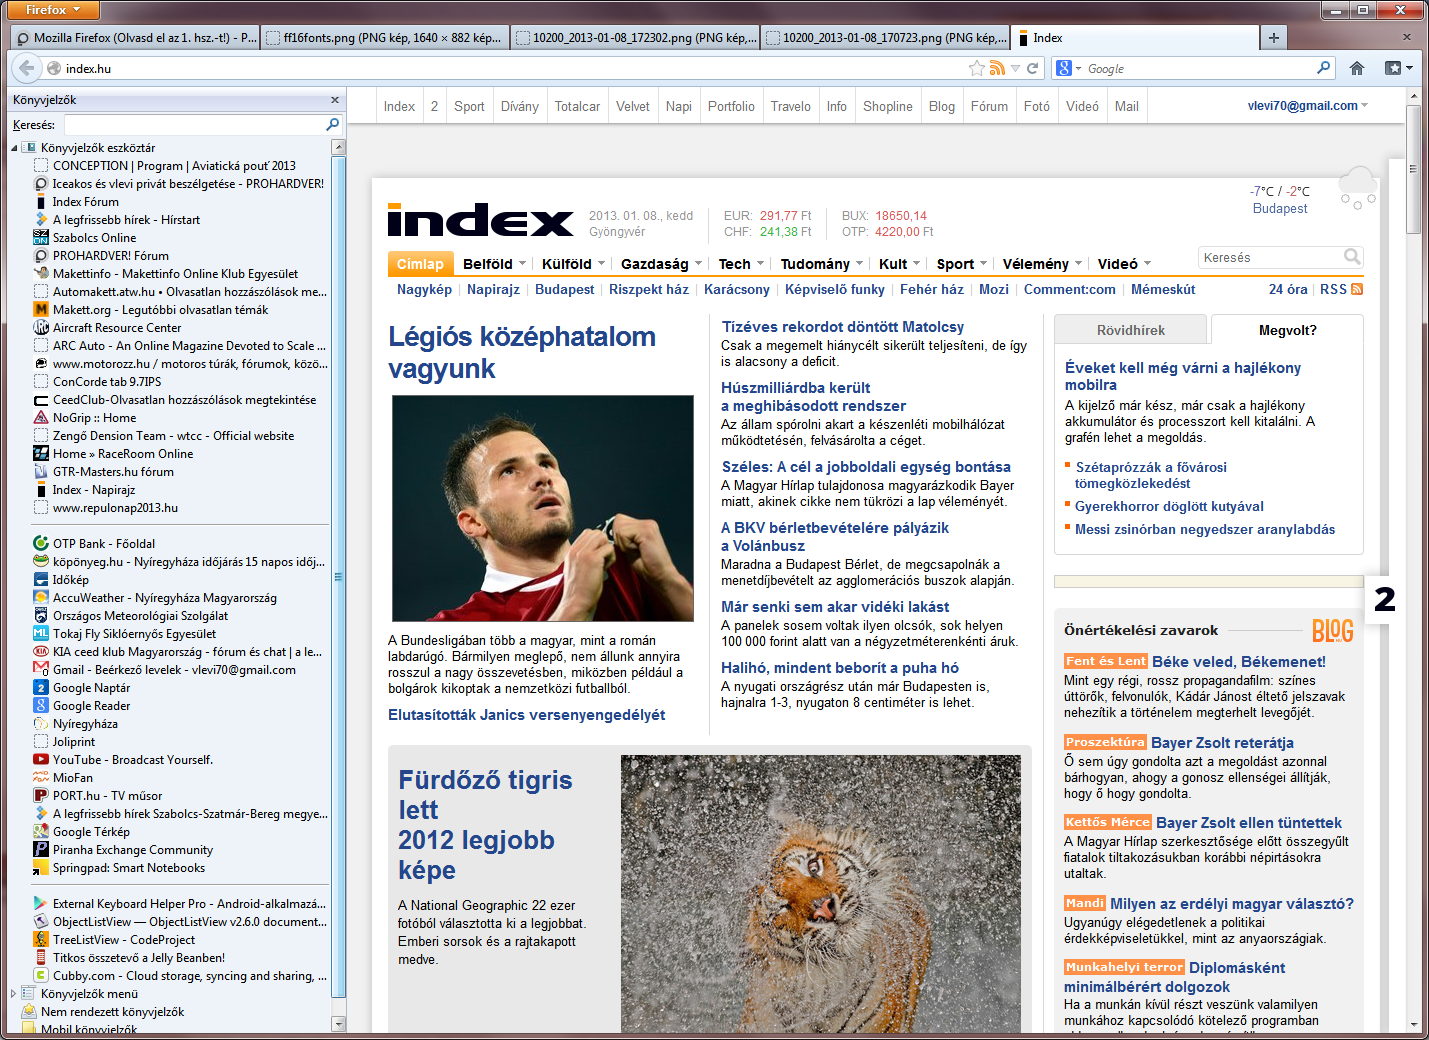This screenshot has width=1429, height=1040.
Task: Open AccuWeather - Nyíregyháza bookmark
Action: pos(155,598)
